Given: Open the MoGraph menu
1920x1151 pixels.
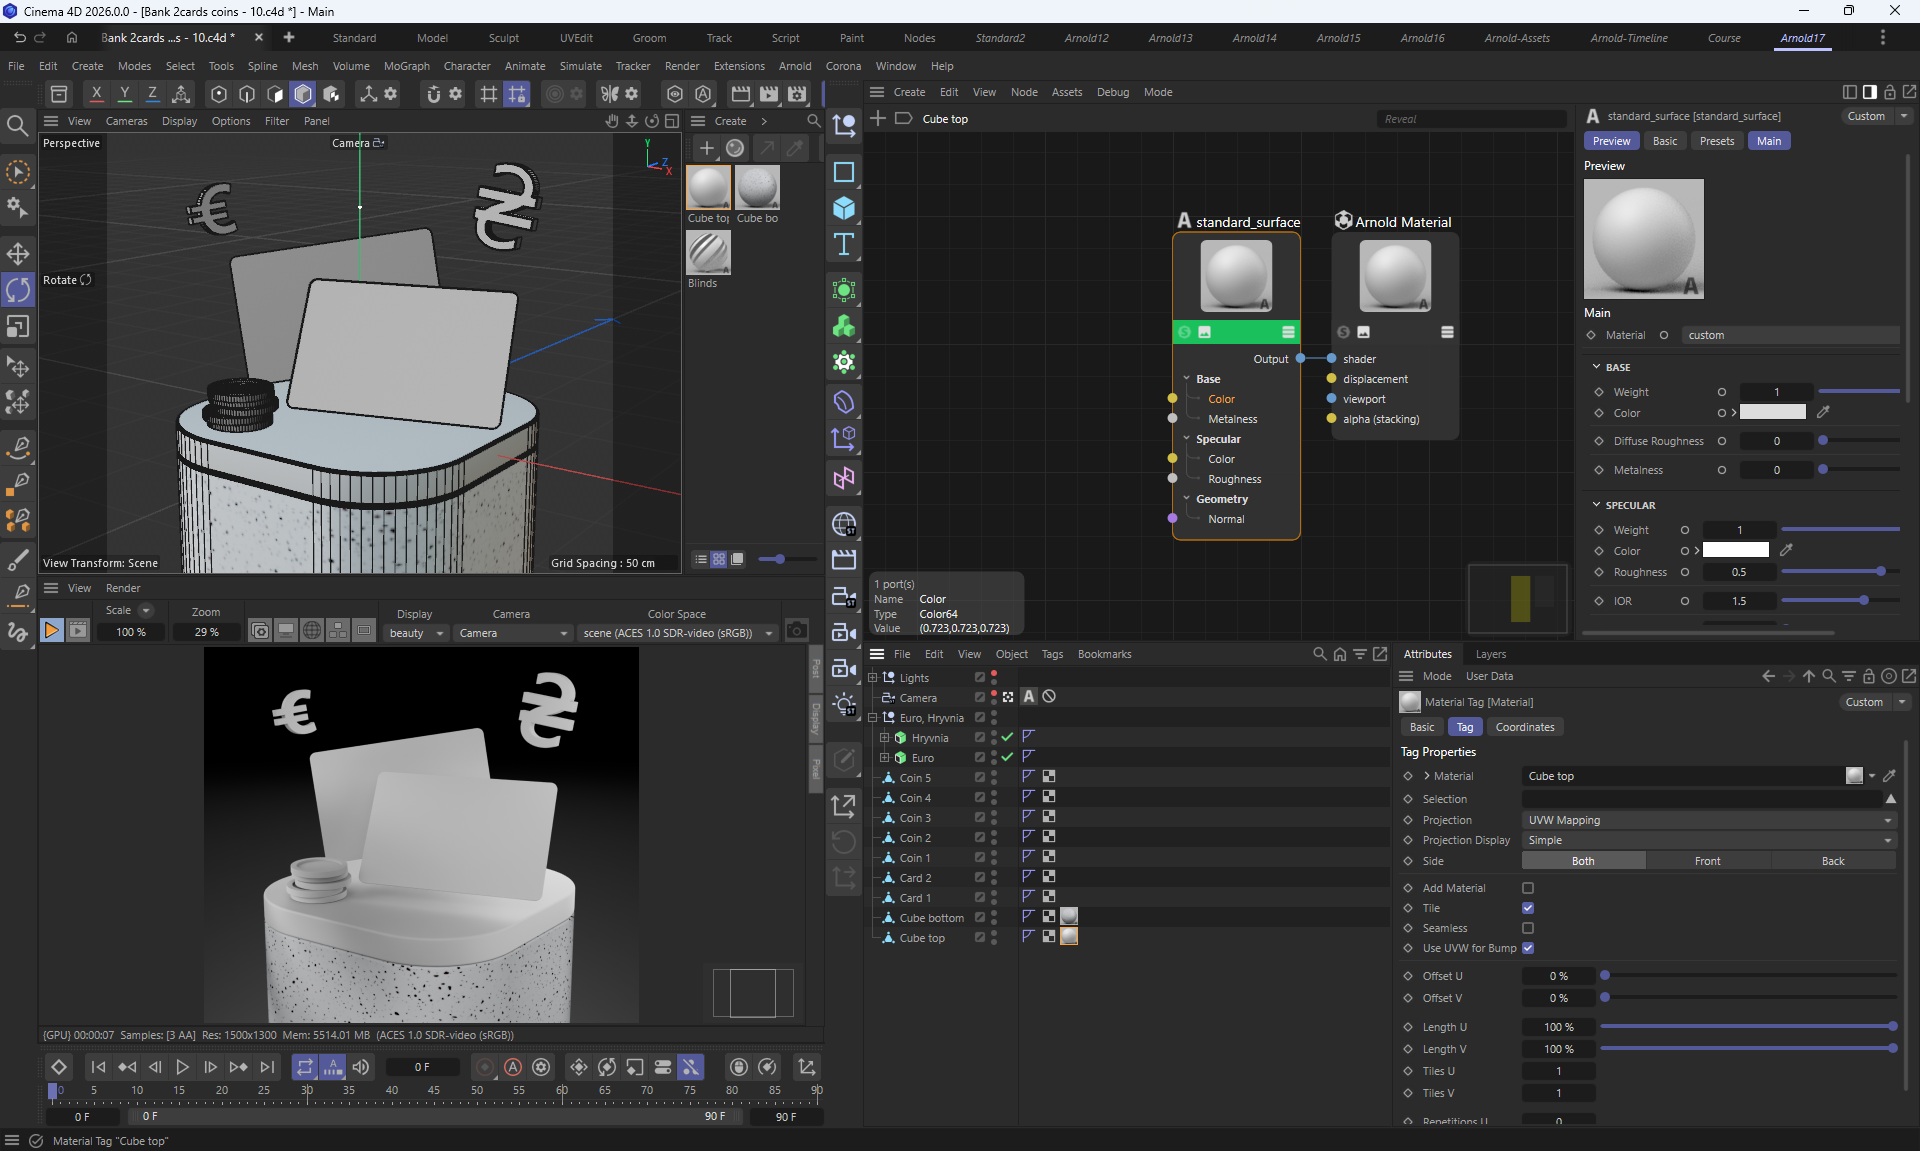Looking at the screenshot, I should 406,66.
